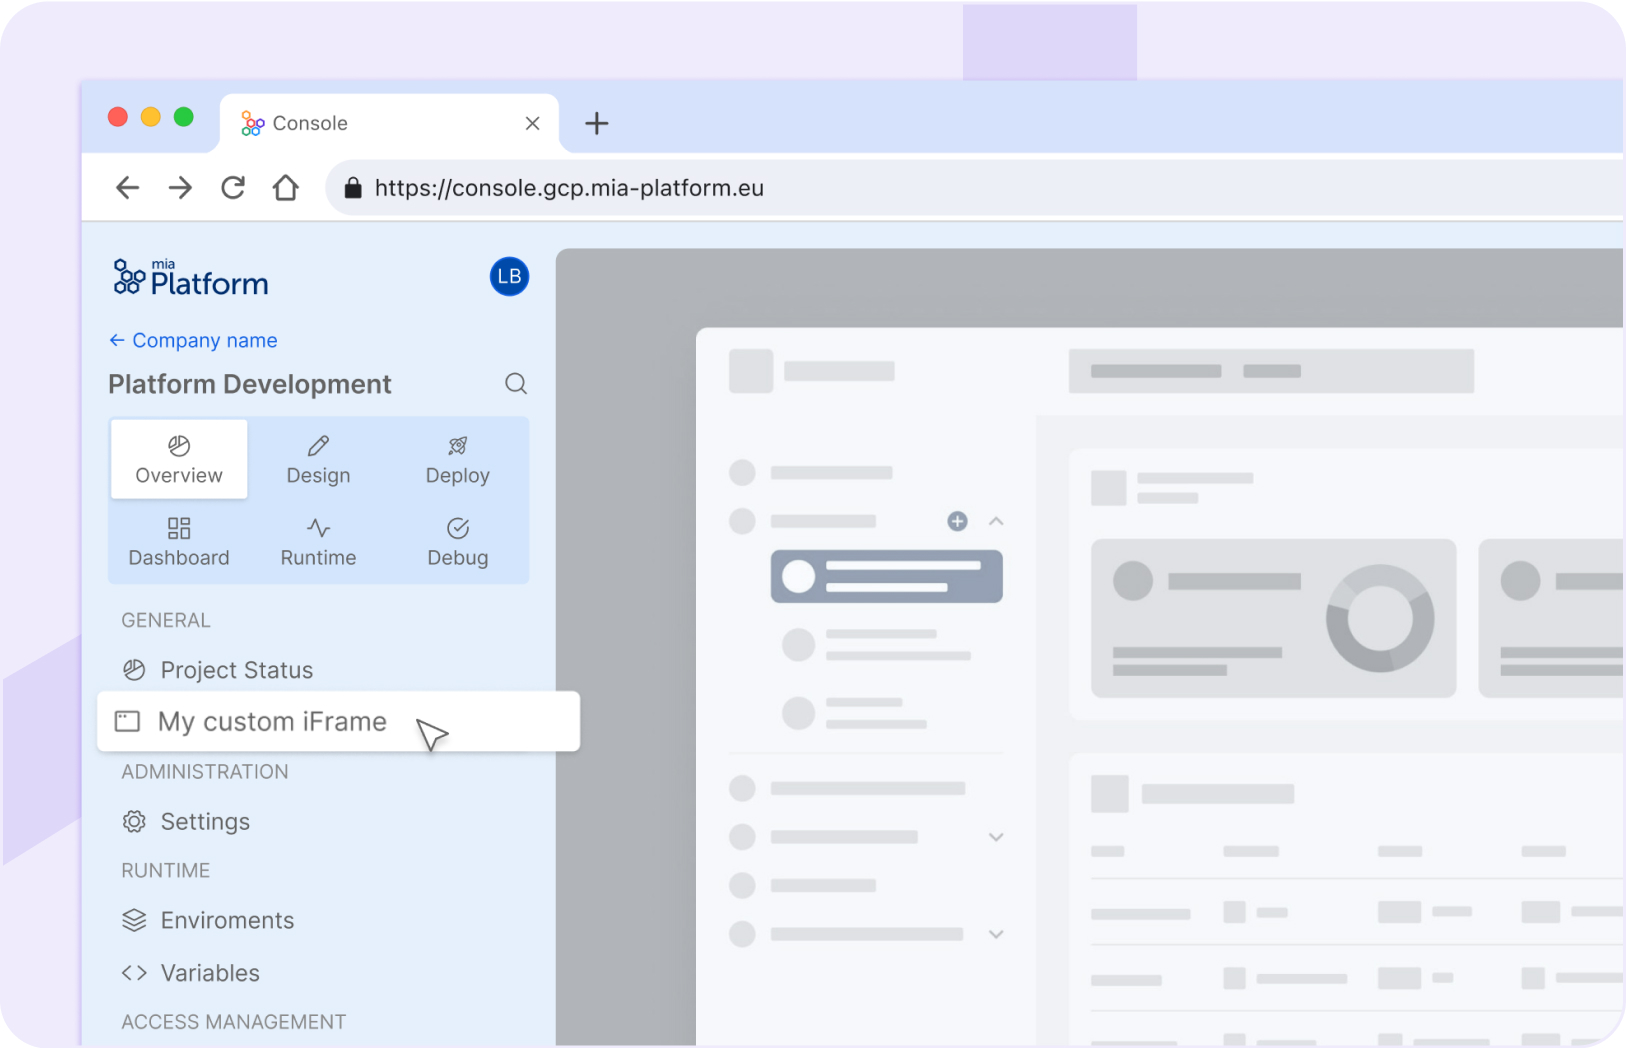1626x1048 pixels.
Task: Select the Overview section icon
Action: tap(178, 446)
